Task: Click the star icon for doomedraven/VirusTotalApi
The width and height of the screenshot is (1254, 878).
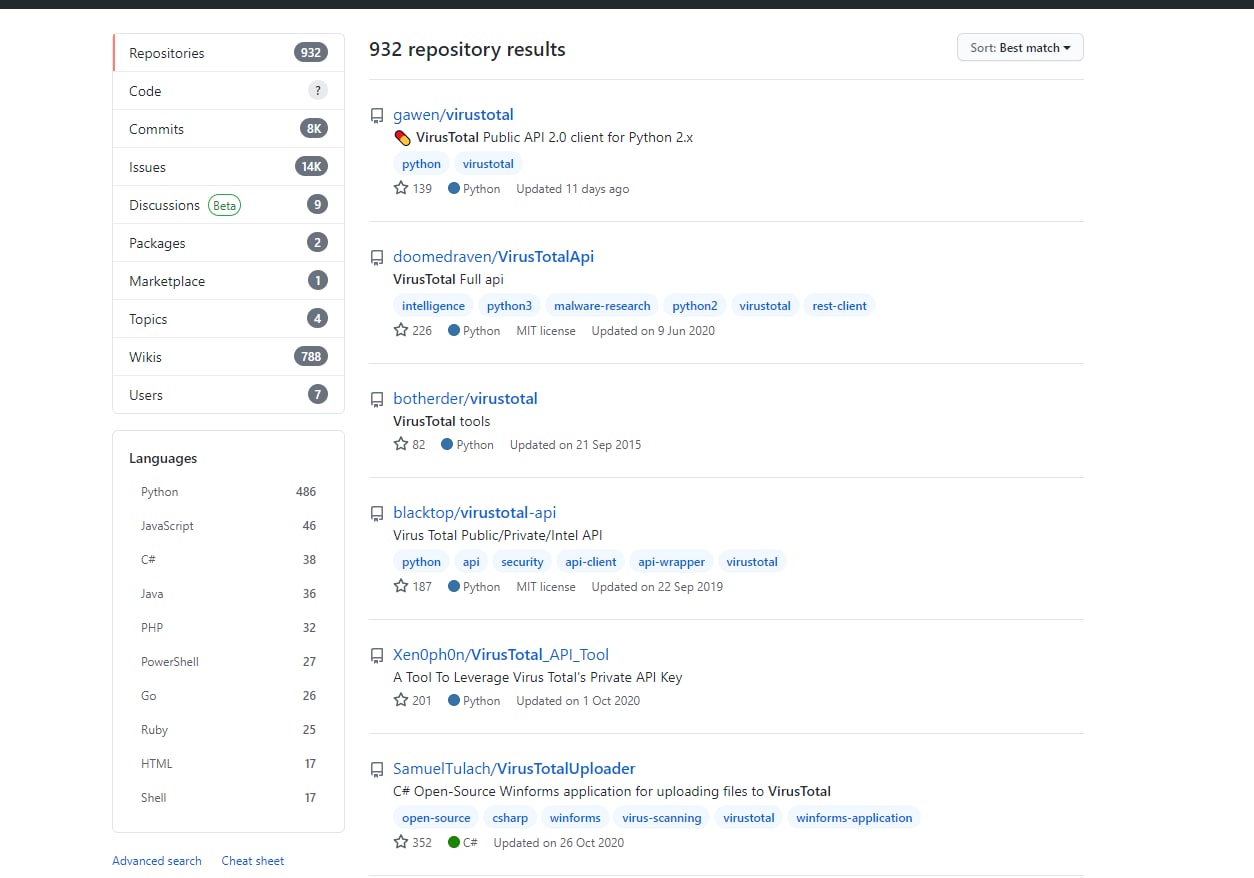Action: pyautogui.click(x=401, y=330)
